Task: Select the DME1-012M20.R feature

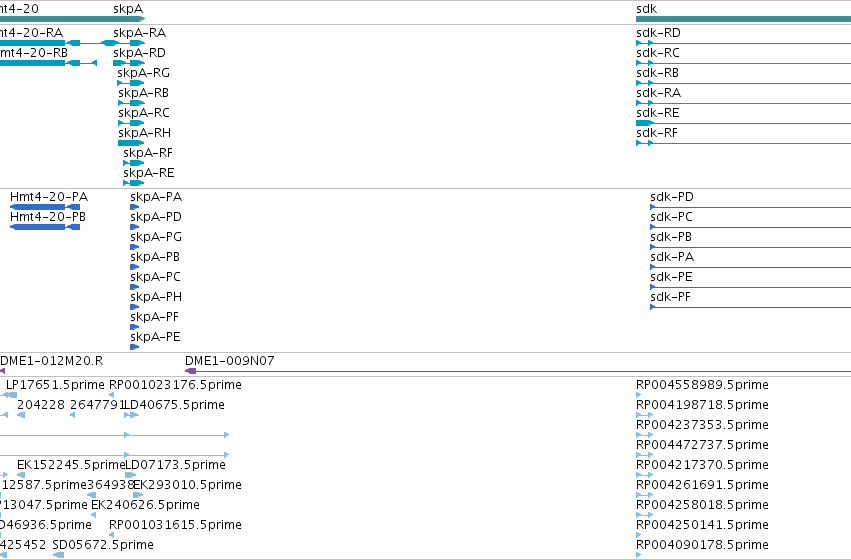Action: (2, 371)
